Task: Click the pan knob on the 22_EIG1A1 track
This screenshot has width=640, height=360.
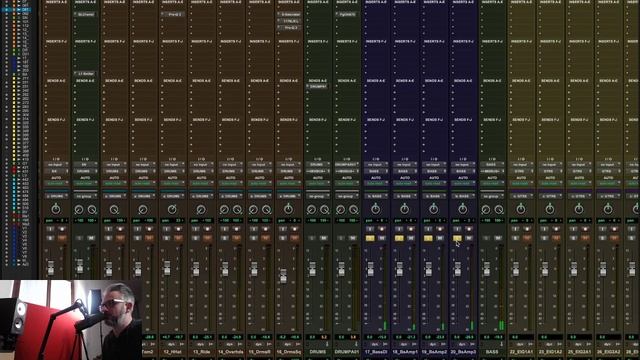Action: (521, 209)
